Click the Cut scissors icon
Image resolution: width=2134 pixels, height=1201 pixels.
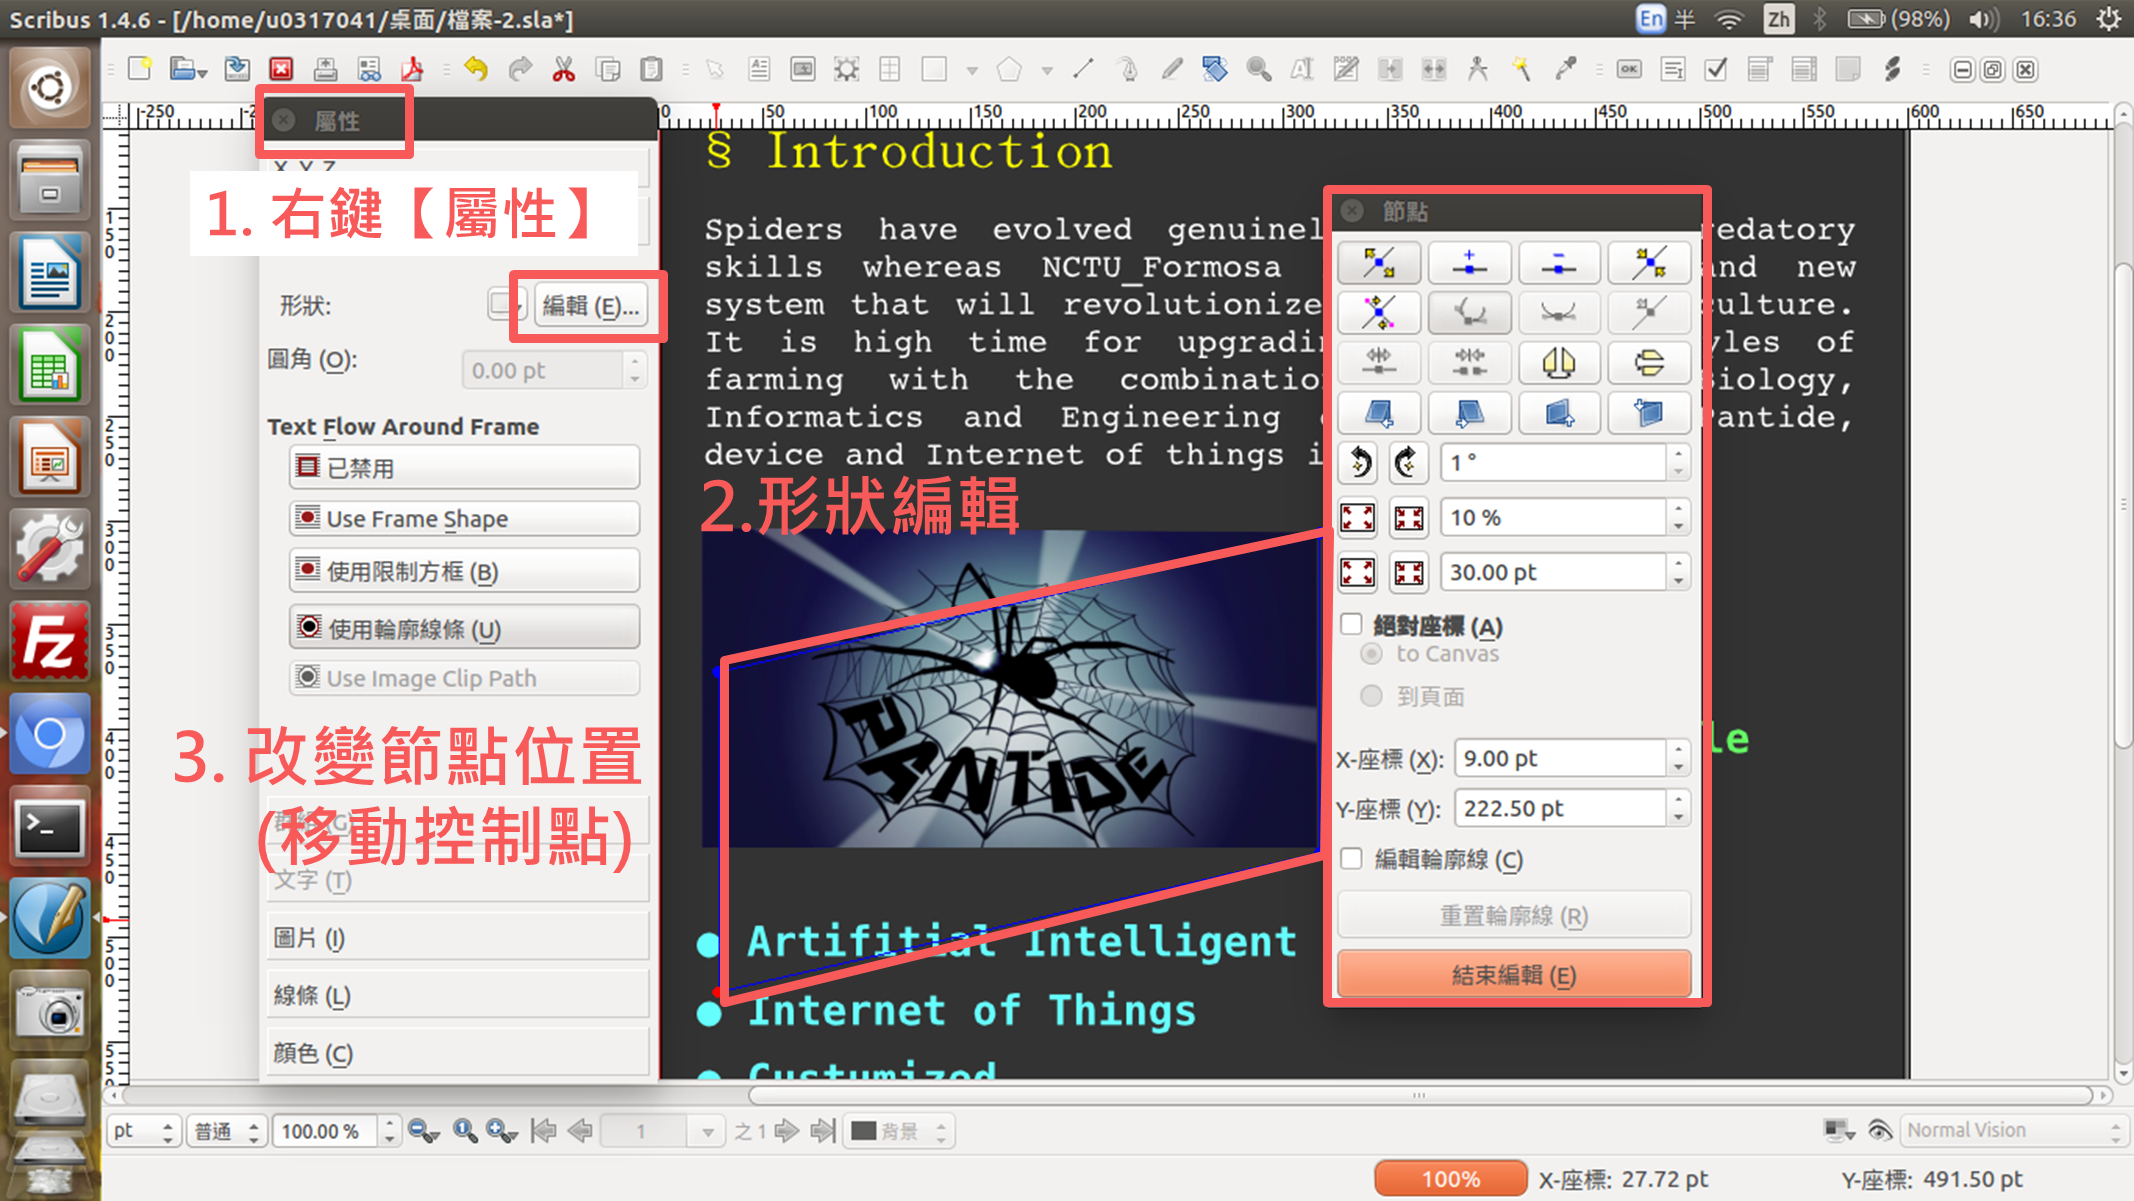[564, 69]
